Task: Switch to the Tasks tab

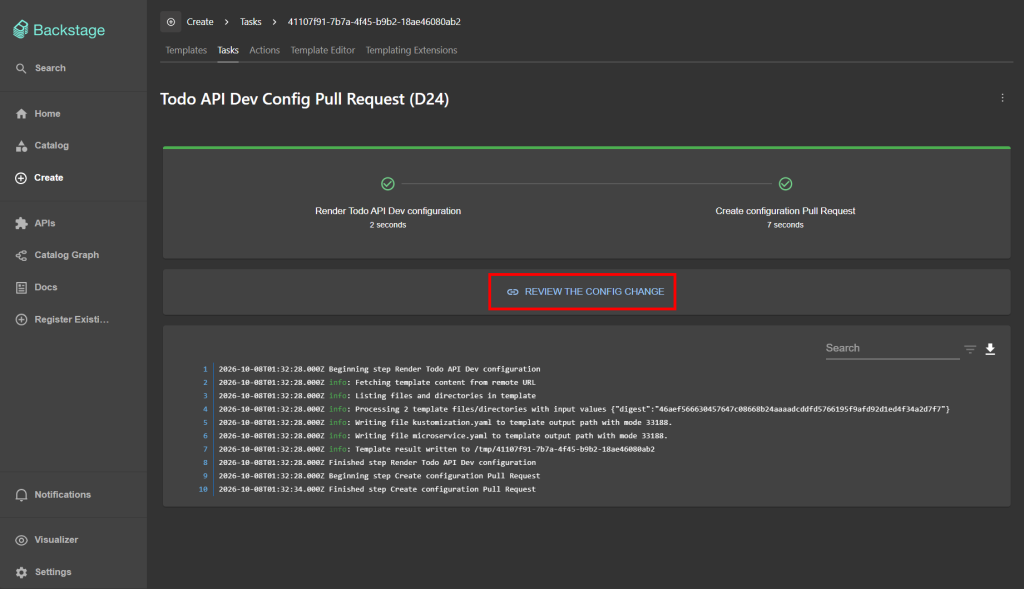Action: click(228, 50)
